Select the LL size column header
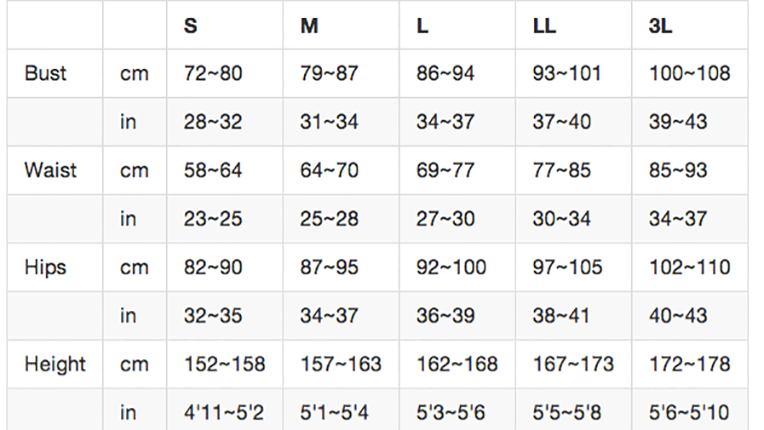The image size is (764, 430). 544,26
